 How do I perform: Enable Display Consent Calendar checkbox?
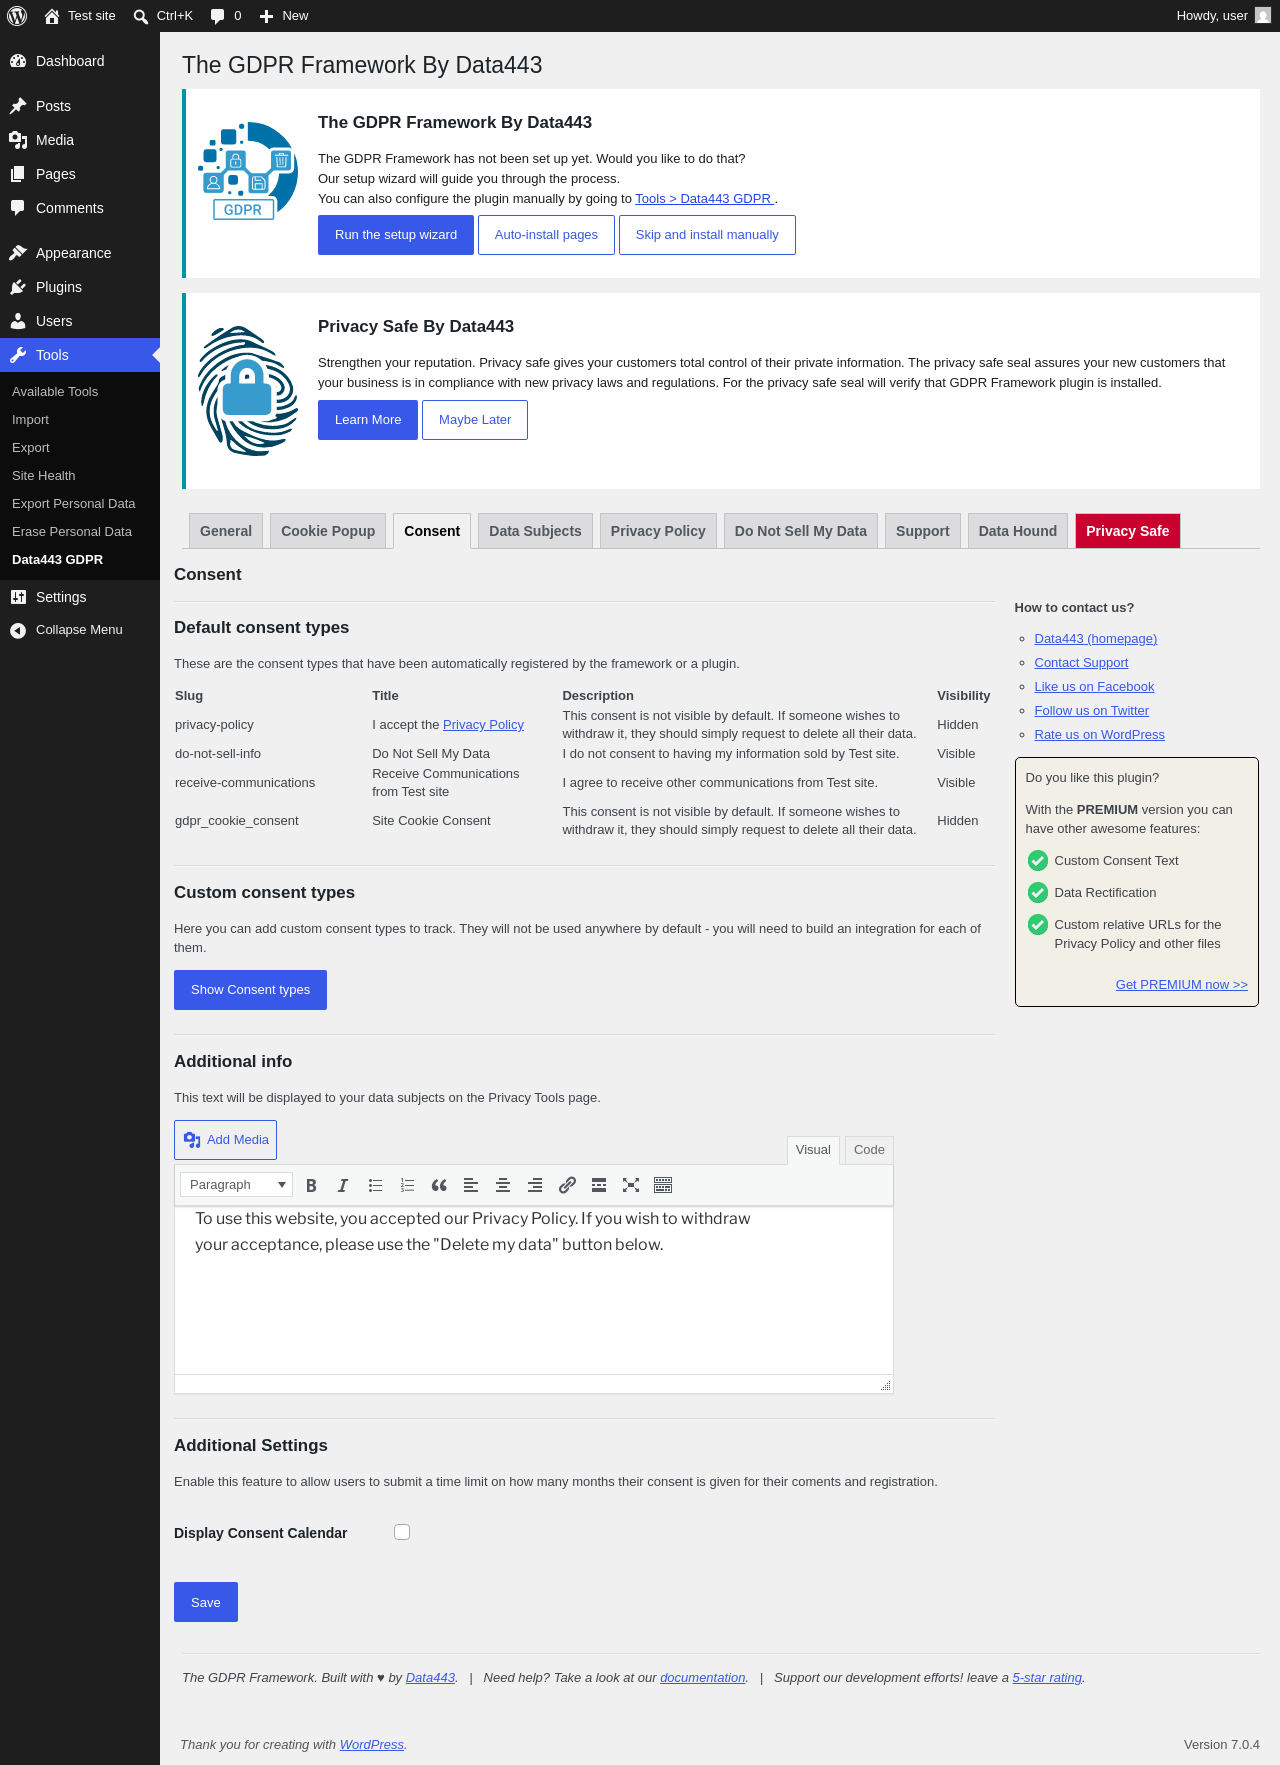(402, 1532)
